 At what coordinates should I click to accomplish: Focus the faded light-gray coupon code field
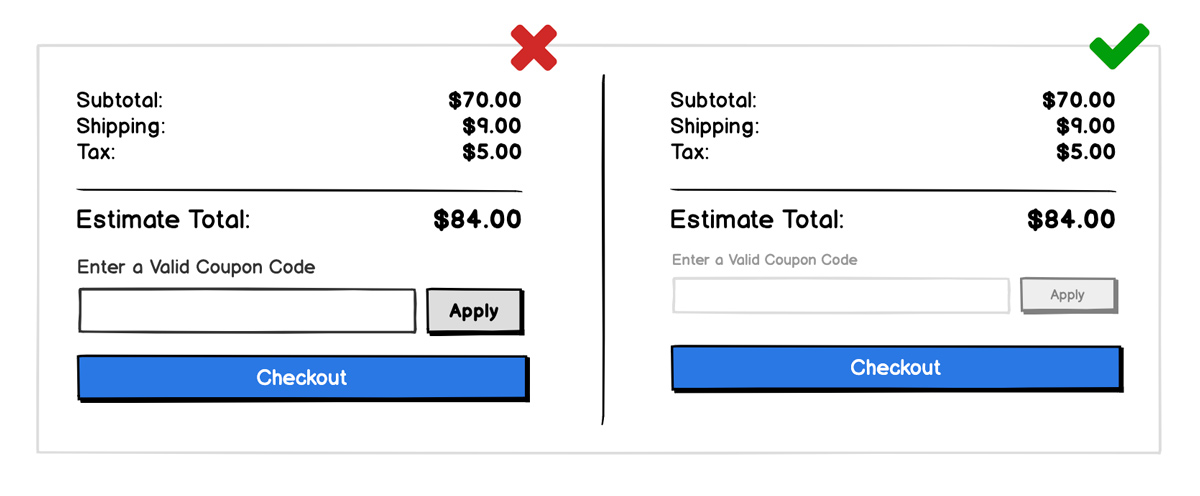[841, 296]
